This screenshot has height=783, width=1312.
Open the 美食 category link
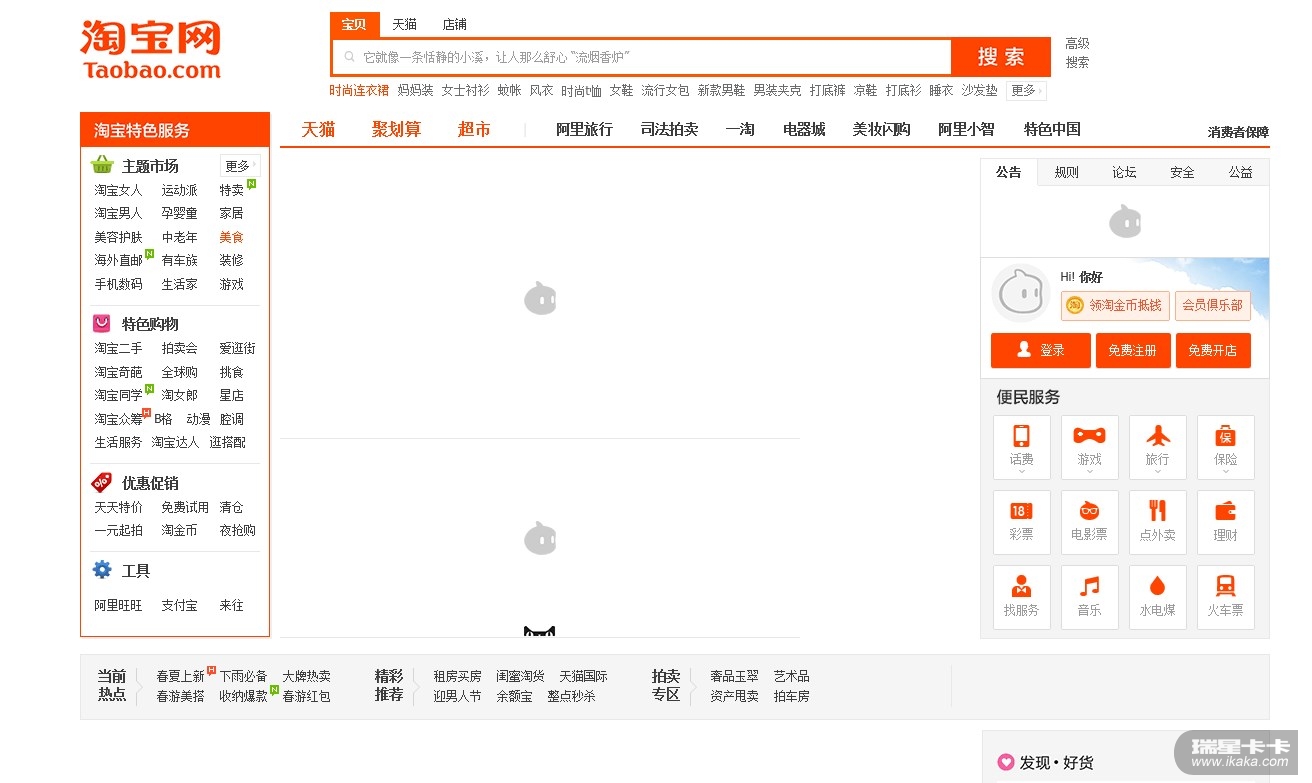click(232, 237)
